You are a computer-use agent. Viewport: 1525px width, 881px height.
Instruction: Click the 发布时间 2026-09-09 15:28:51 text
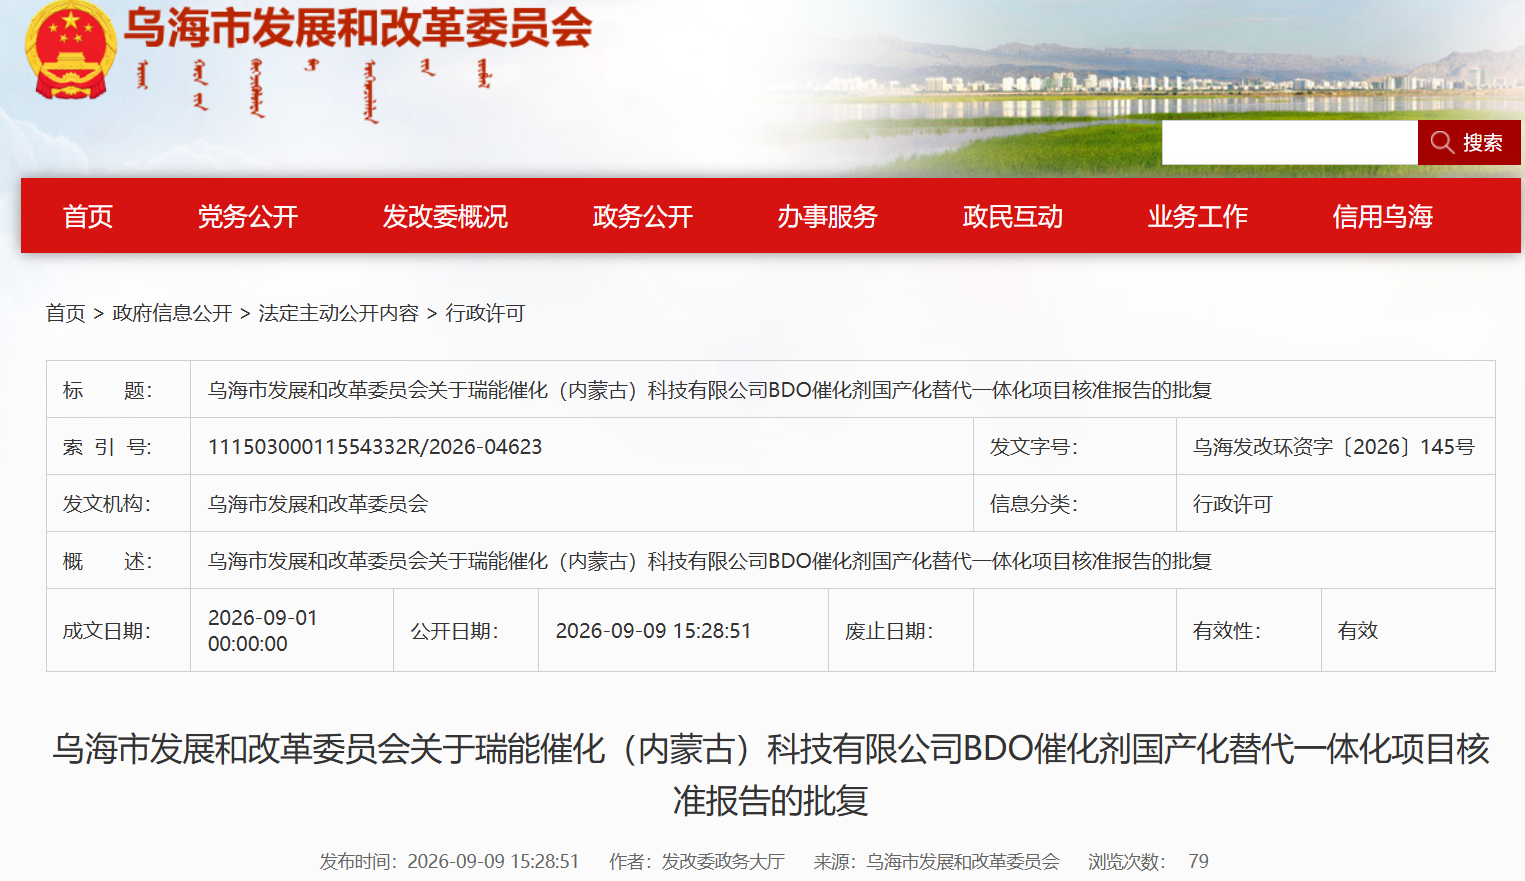[450, 862]
